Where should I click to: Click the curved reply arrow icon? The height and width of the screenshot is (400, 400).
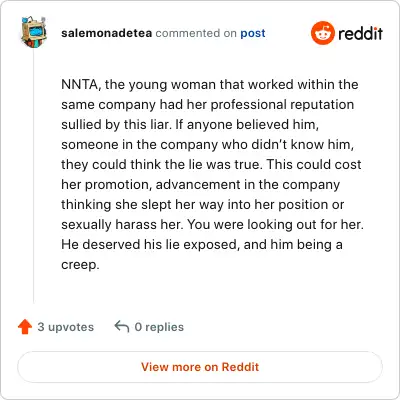(122, 326)
